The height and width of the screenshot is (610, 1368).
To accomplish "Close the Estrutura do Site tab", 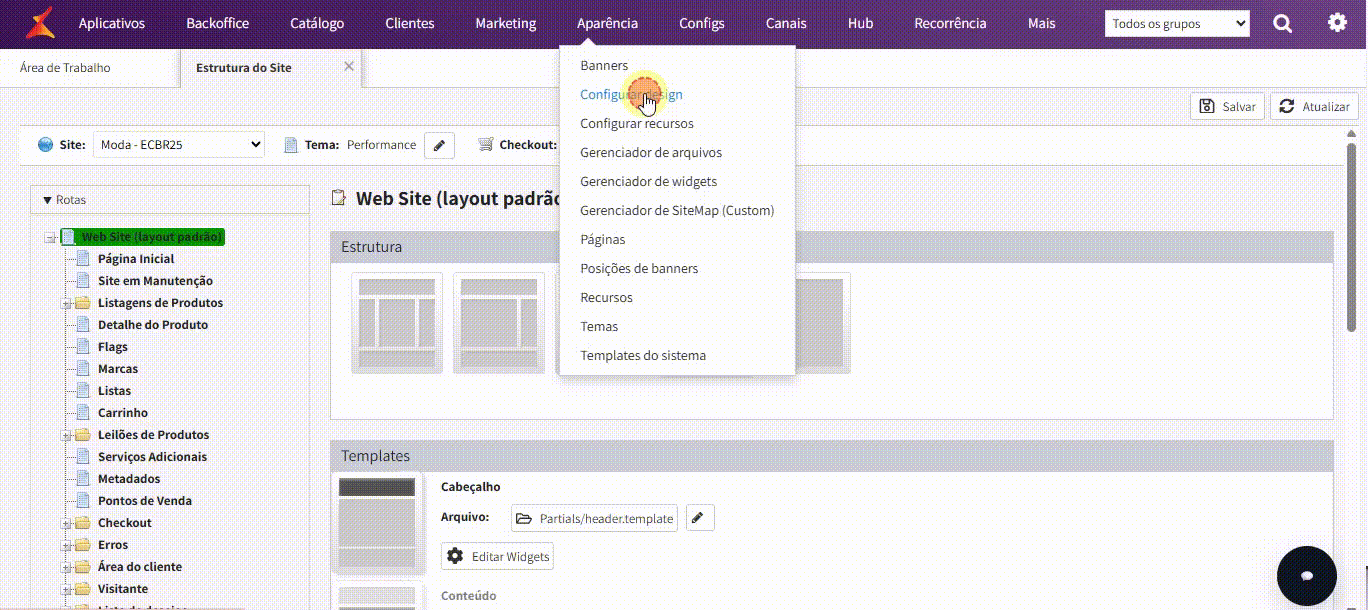I will (349, 66).
